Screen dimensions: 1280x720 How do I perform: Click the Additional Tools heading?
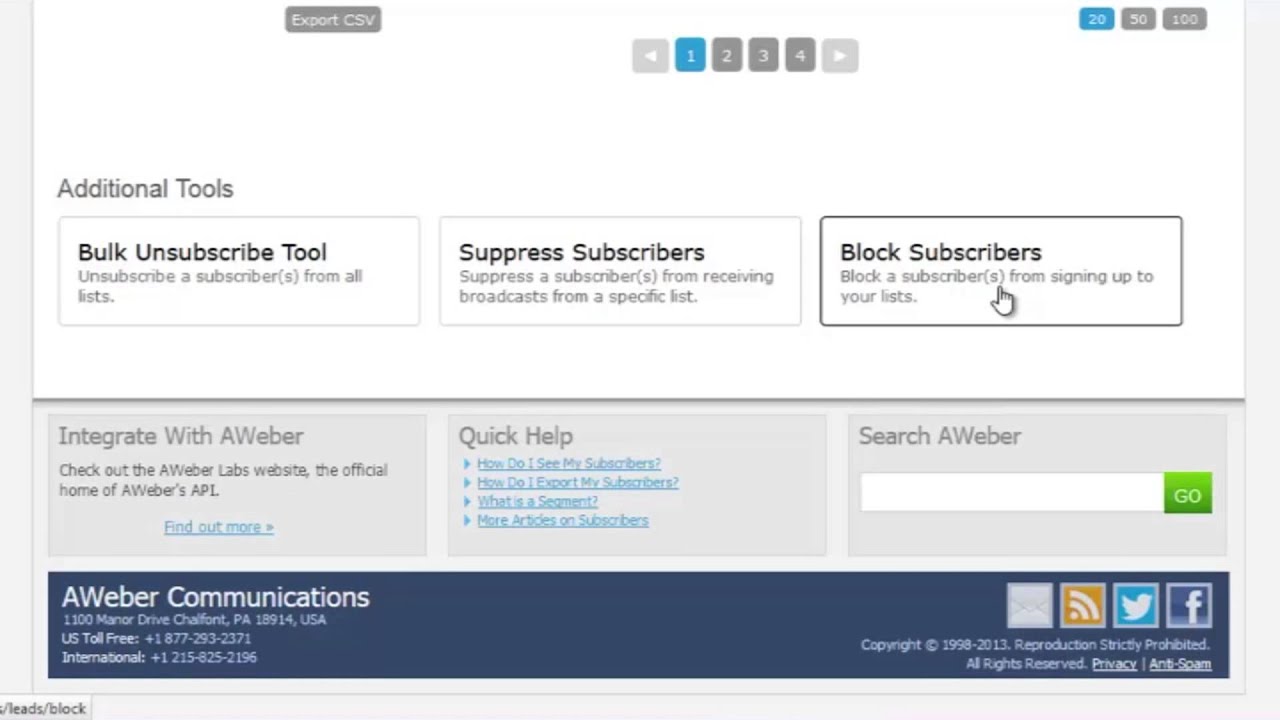(x=145, y=189)
